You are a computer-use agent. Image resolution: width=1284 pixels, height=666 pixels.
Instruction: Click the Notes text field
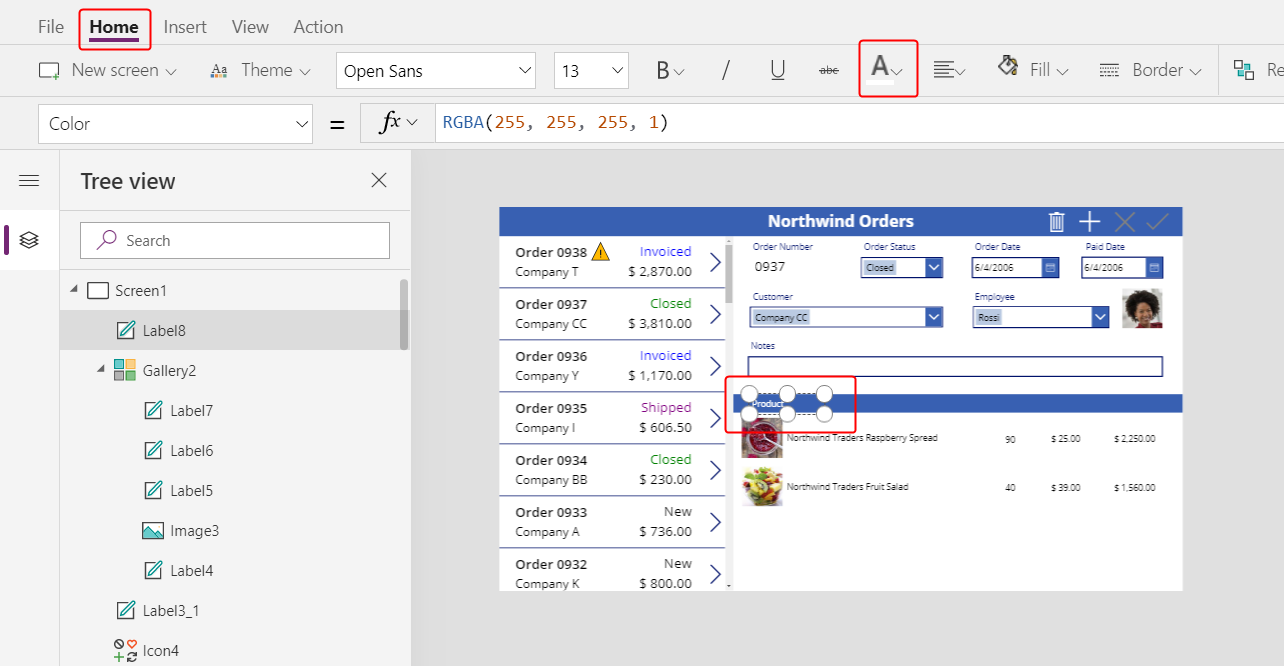[x=955, y=366]
